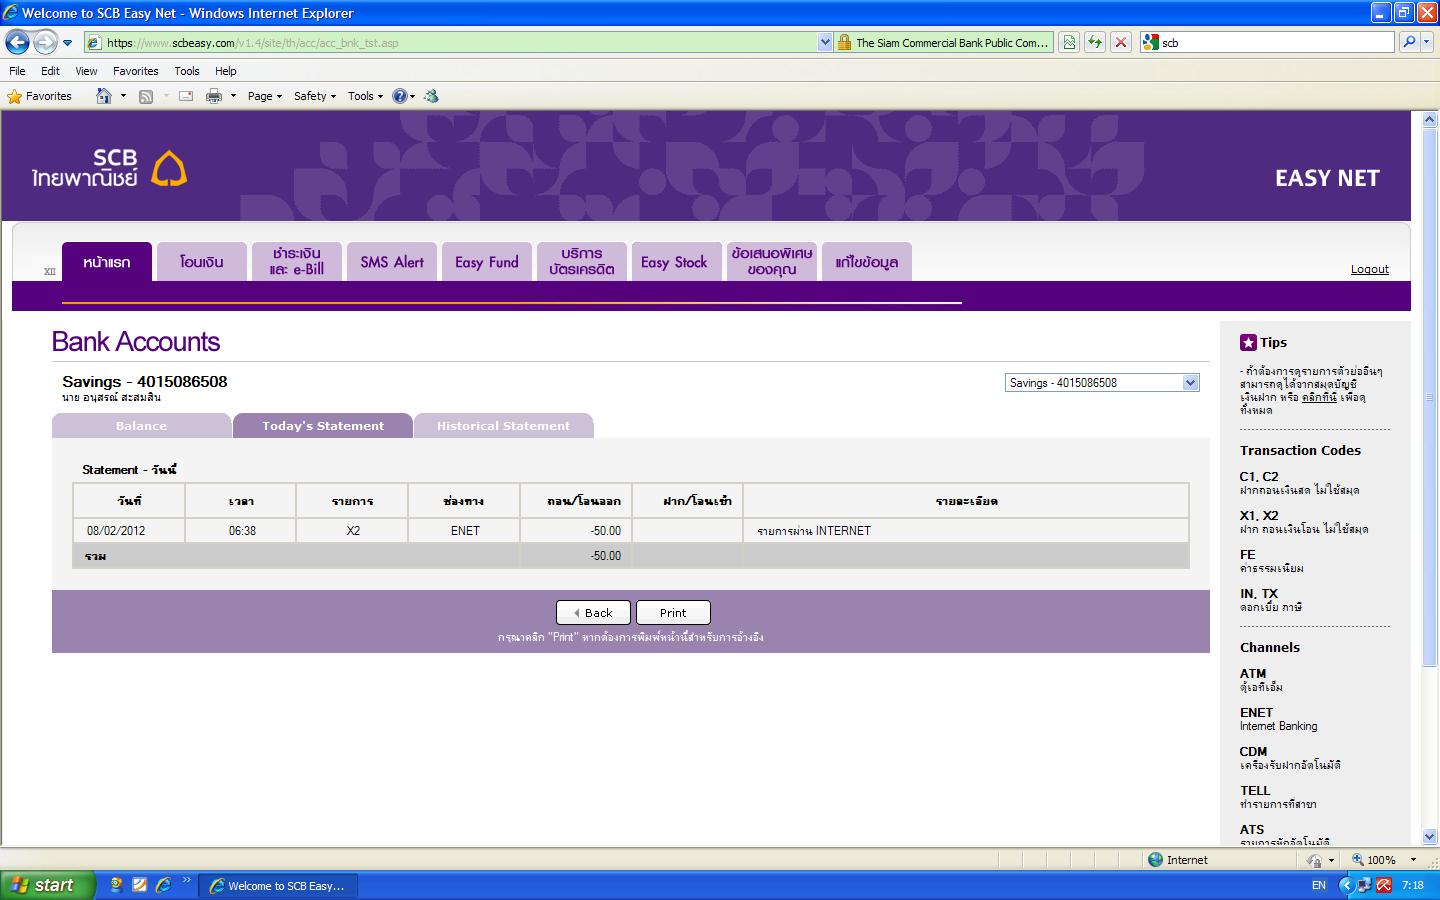Click the Logout link
Screen dimensions: 1440x900
[x=1370, y=269]
